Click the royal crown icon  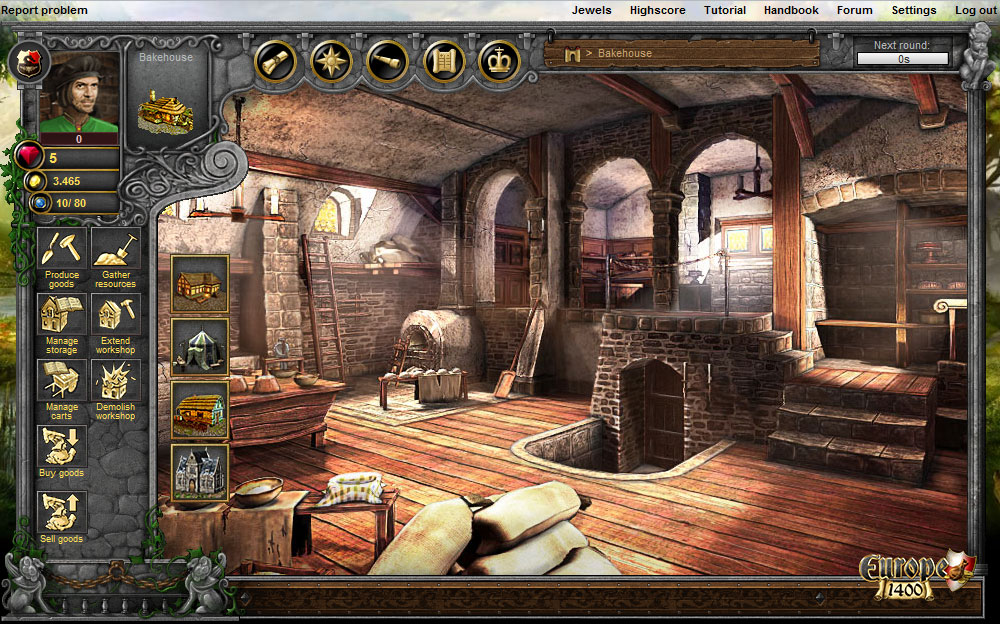pos(499,62)
